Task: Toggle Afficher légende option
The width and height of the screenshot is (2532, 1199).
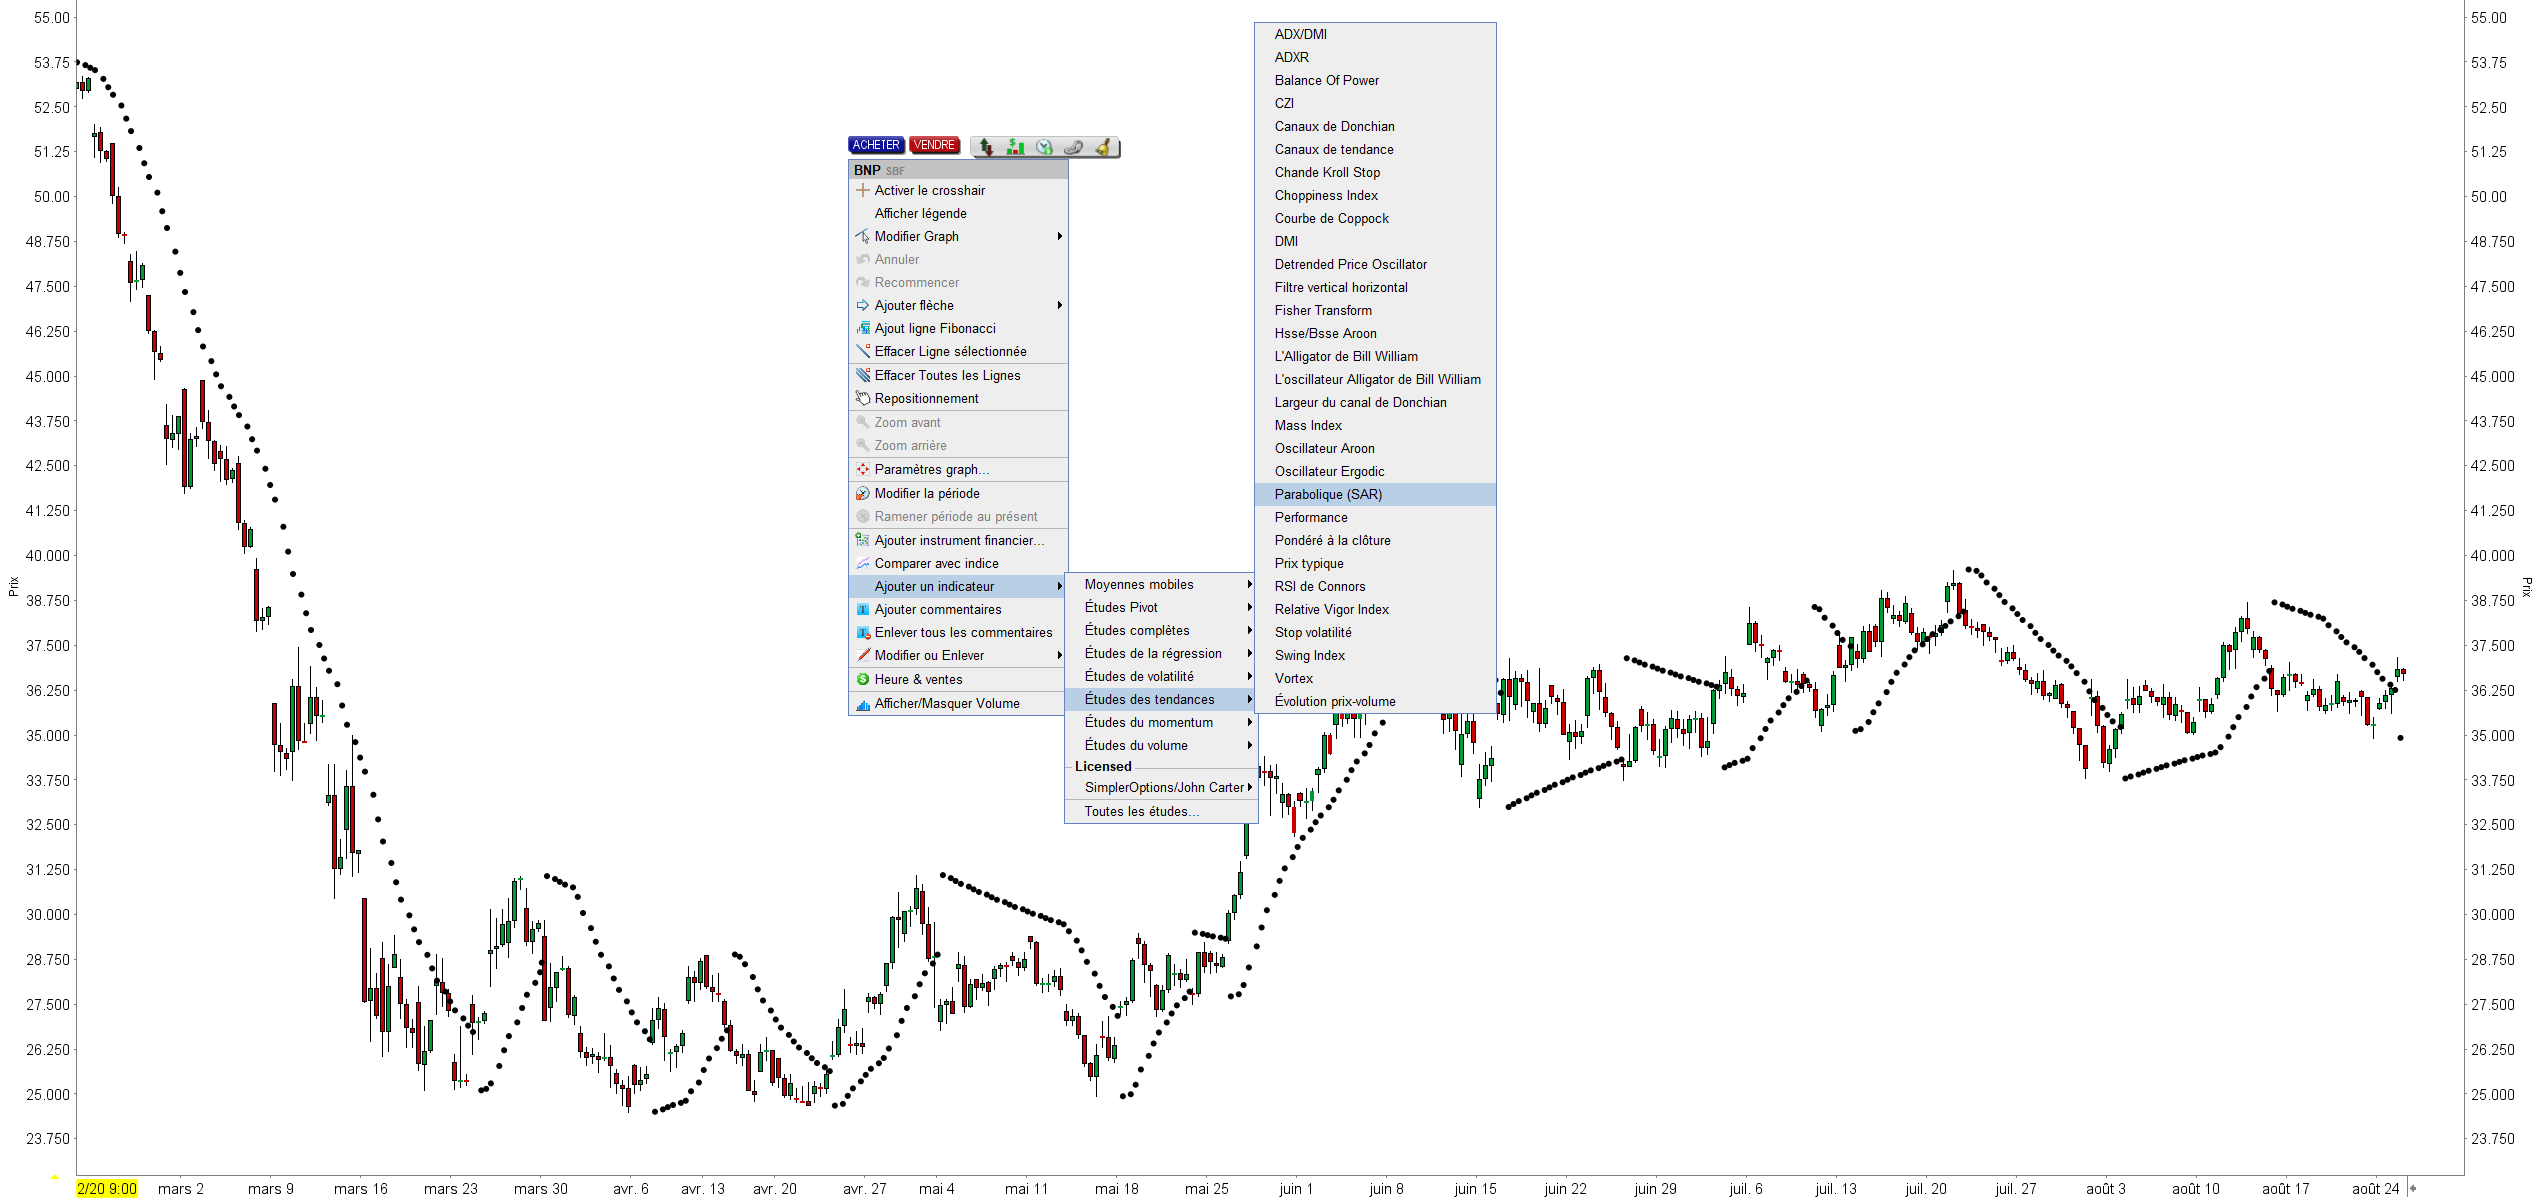Action: click(958, 213)
